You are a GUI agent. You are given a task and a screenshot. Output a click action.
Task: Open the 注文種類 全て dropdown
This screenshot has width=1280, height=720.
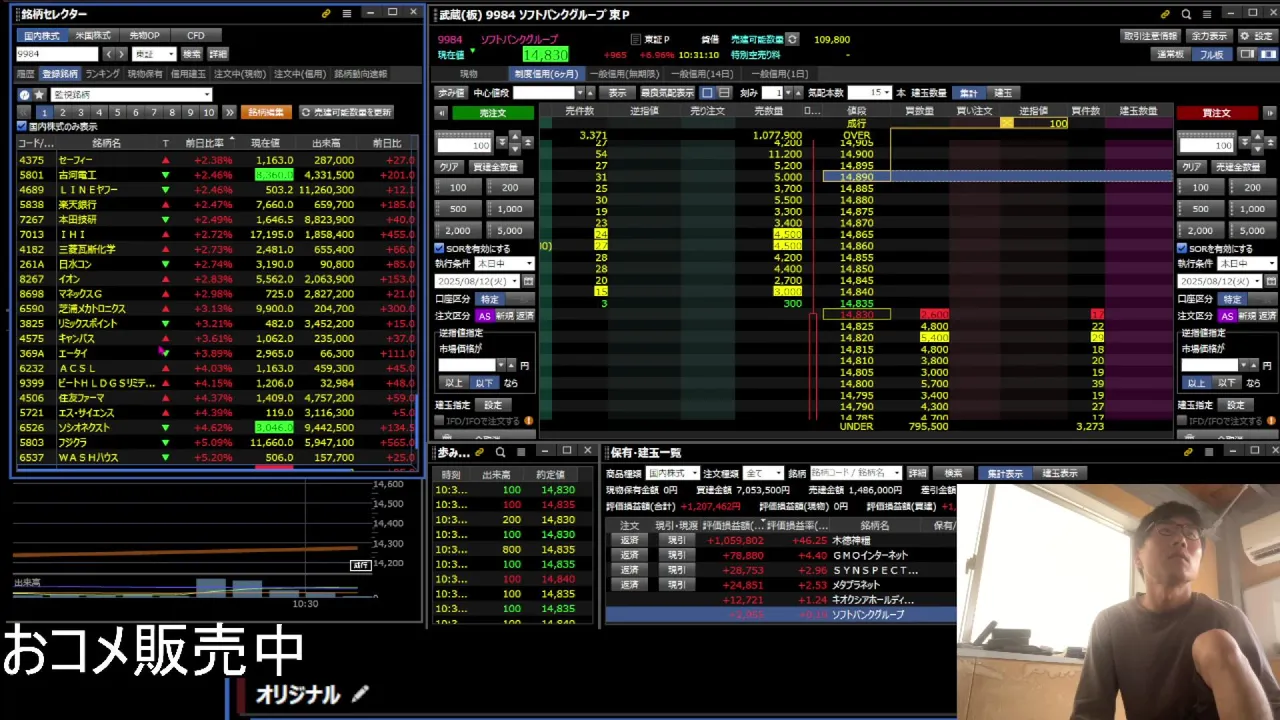click(x=763, y=473)
